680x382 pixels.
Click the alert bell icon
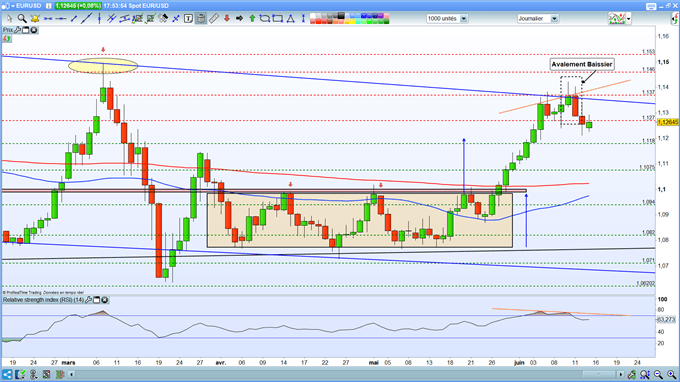click(35, 19)
